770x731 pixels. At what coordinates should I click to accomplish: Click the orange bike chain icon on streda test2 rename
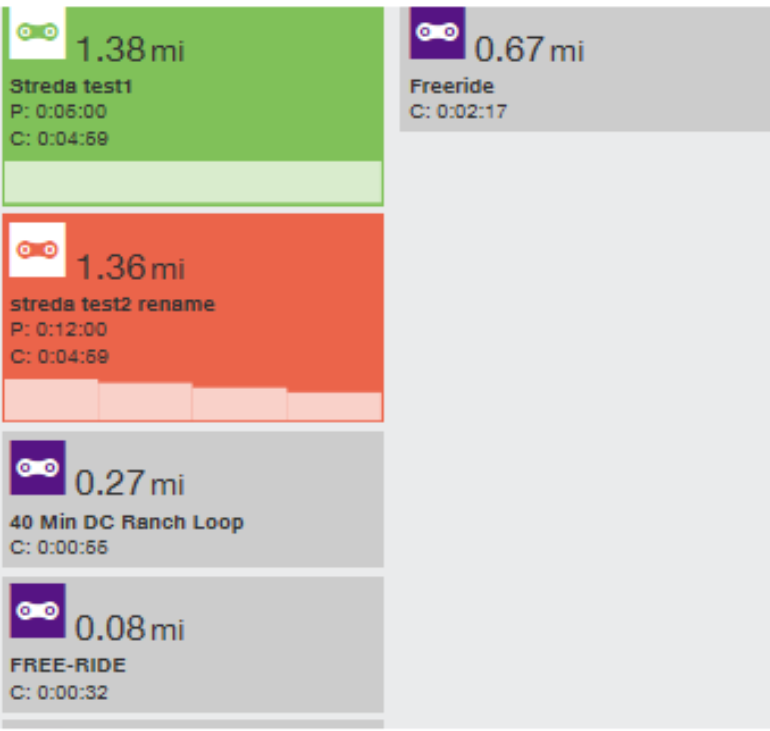pyautogui.click(x=38, y=249)
